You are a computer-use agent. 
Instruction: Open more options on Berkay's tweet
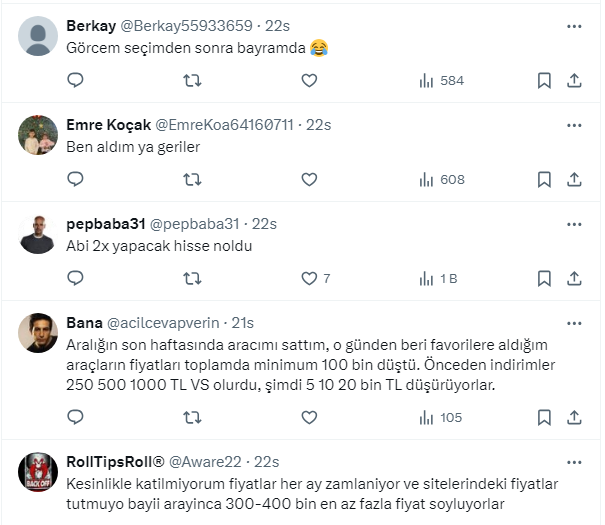[x=574, y=26]
